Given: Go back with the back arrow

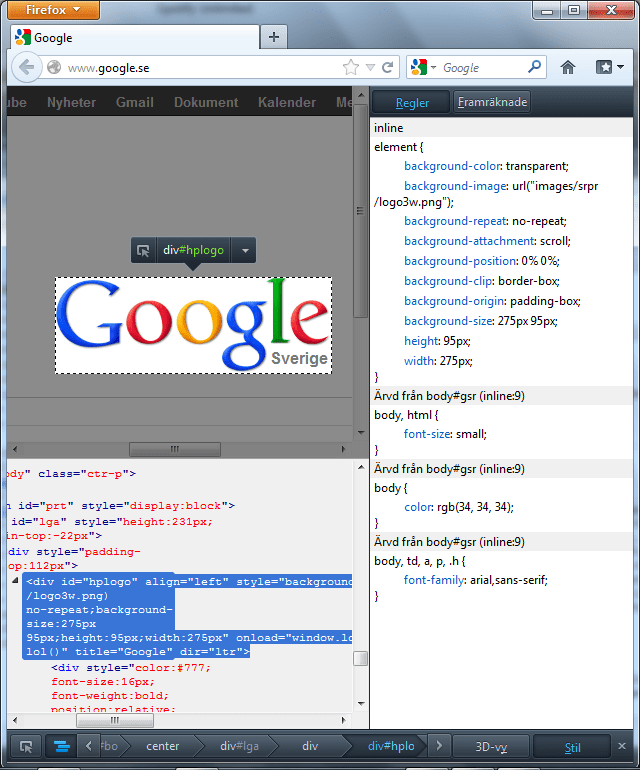Looking at the screenshot, I should [x=27, y=67].
